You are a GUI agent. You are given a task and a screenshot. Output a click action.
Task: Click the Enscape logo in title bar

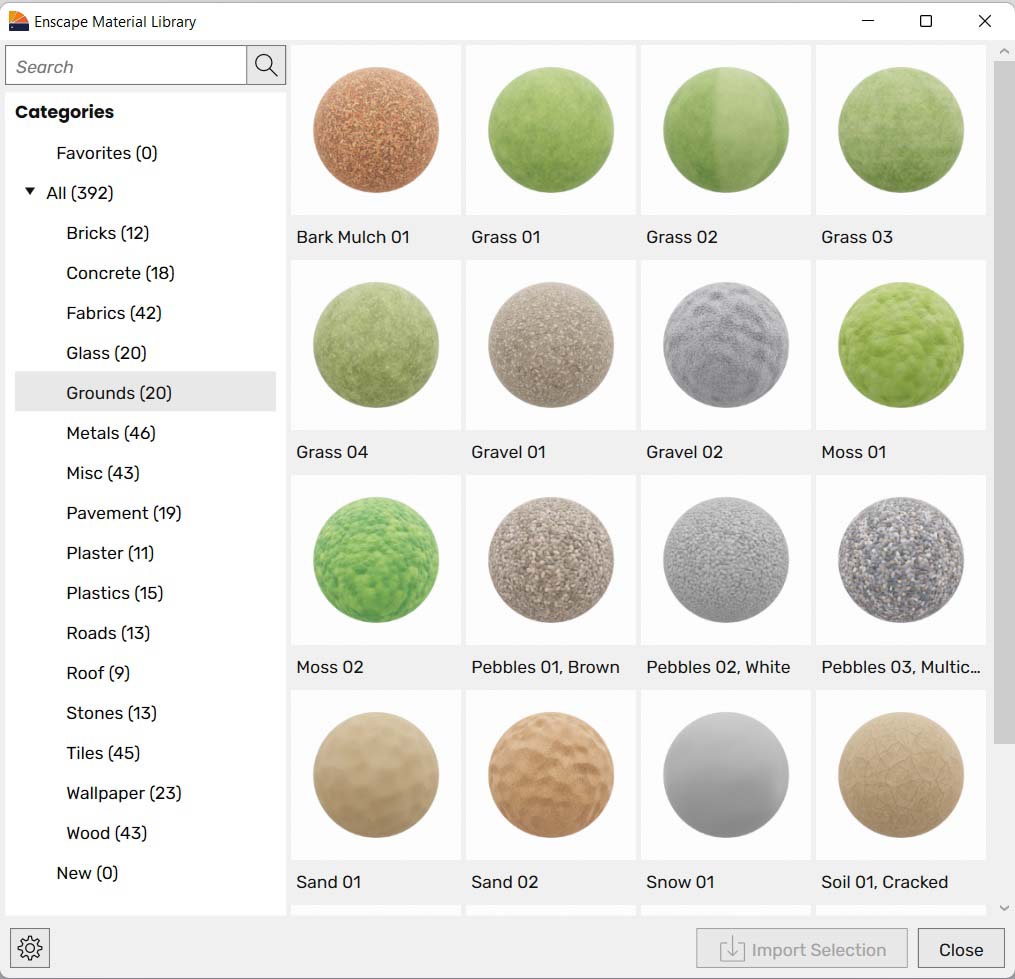coord(18,21)
